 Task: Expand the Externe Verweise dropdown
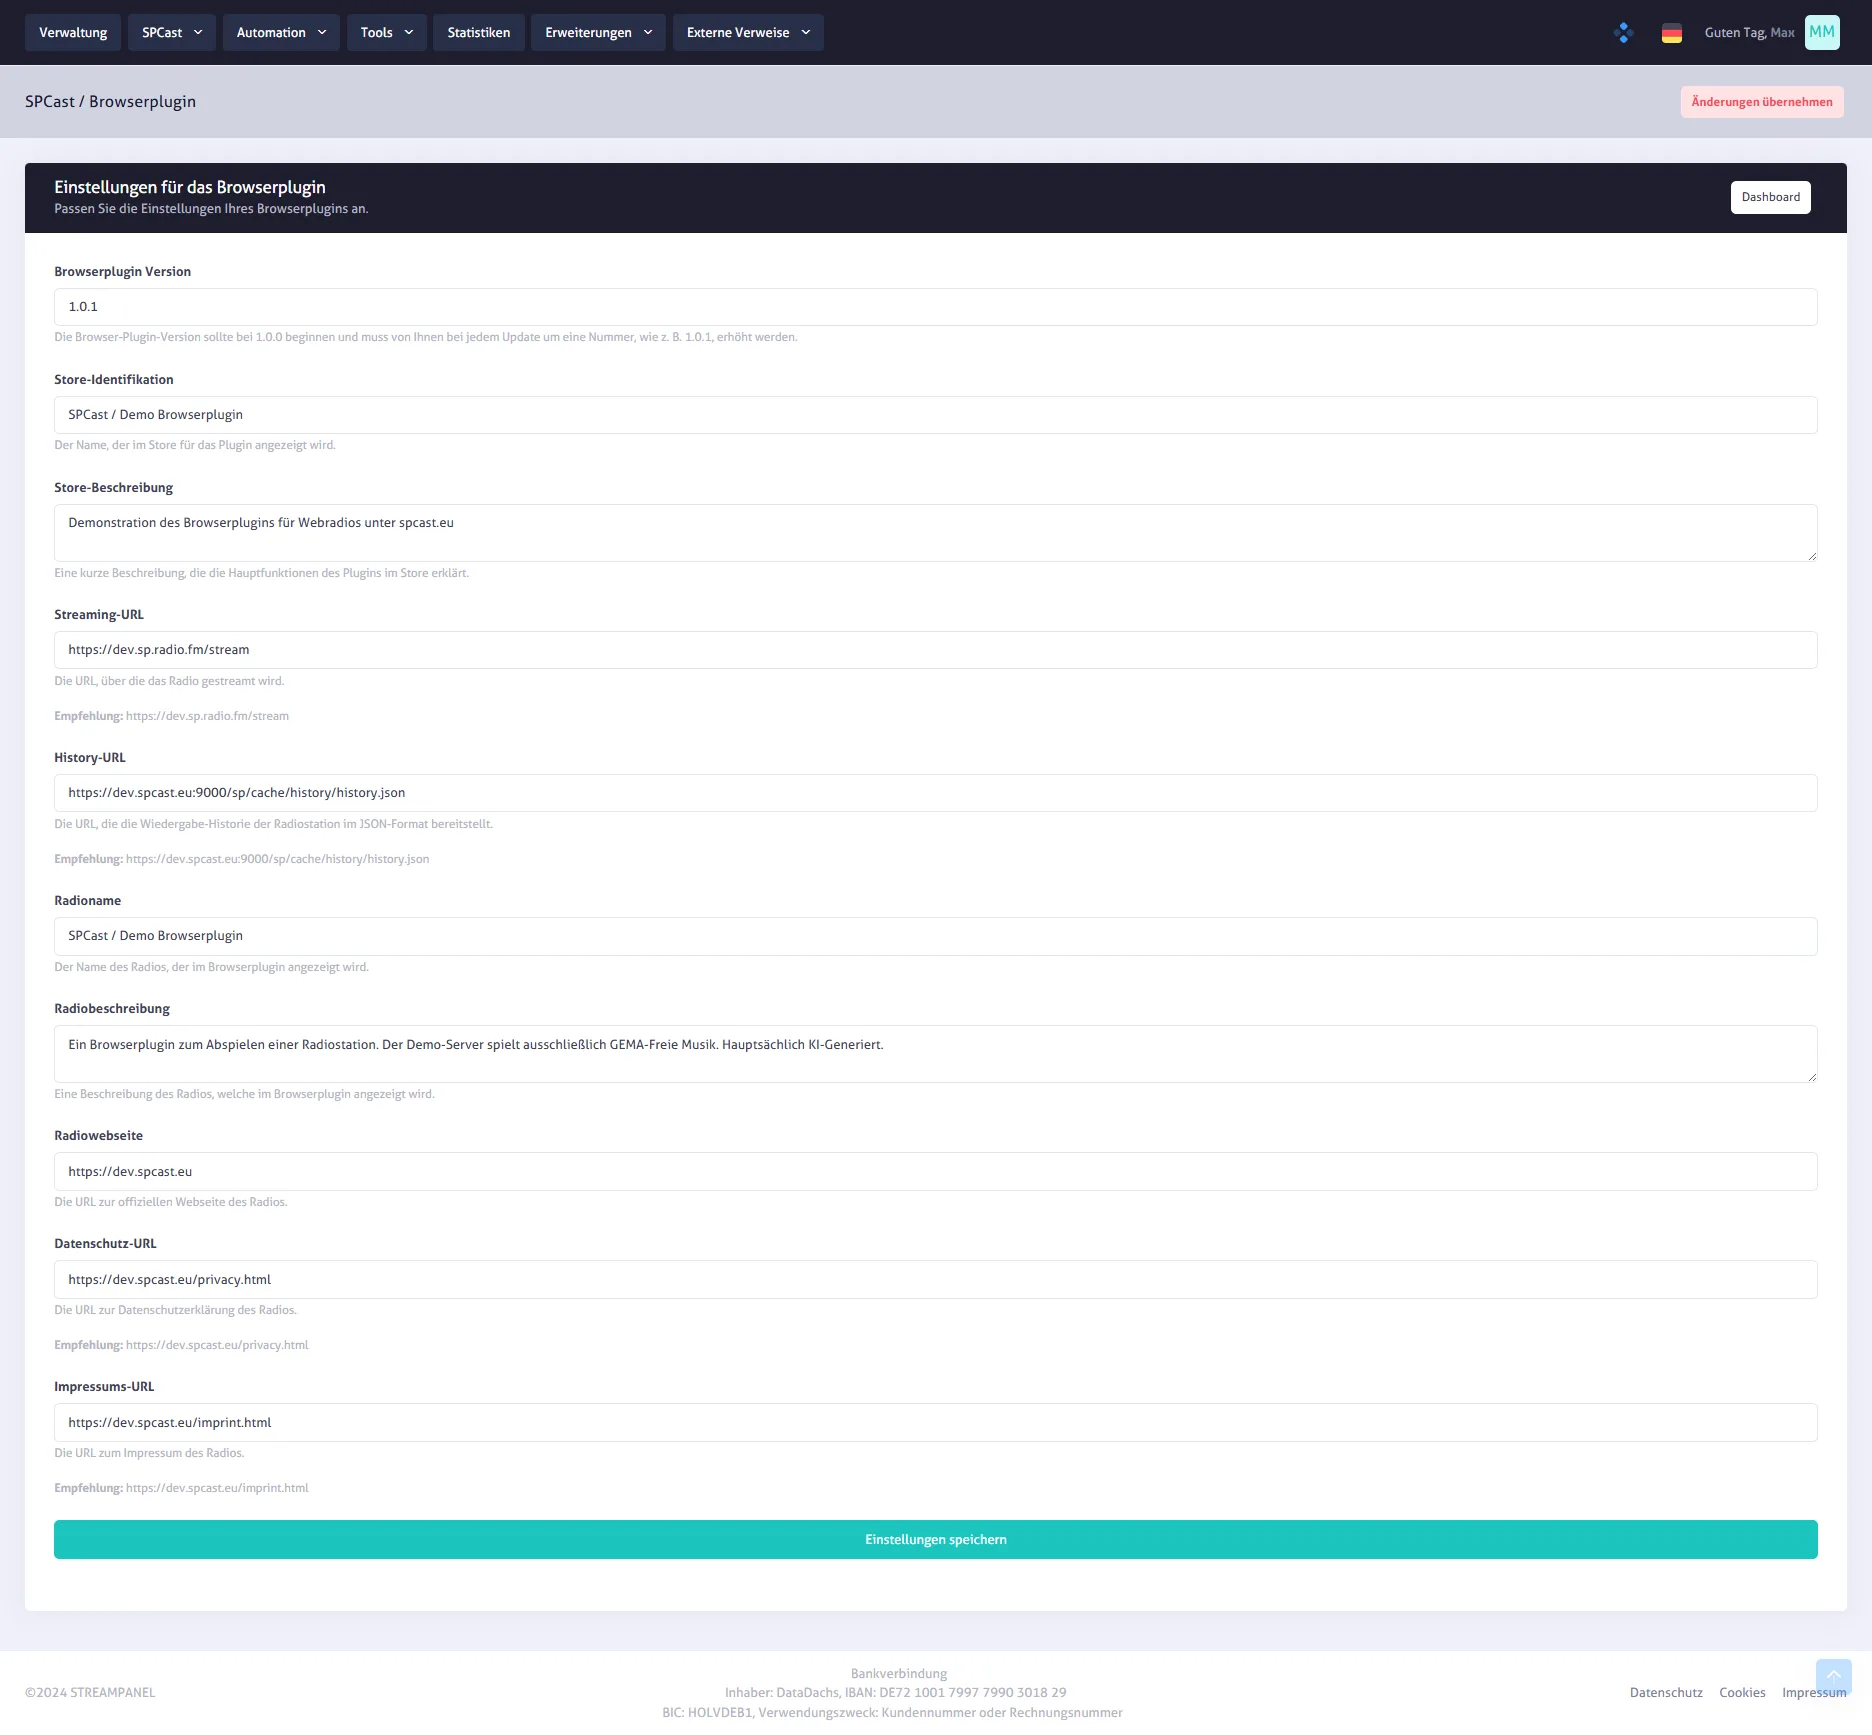click(748, 32)
